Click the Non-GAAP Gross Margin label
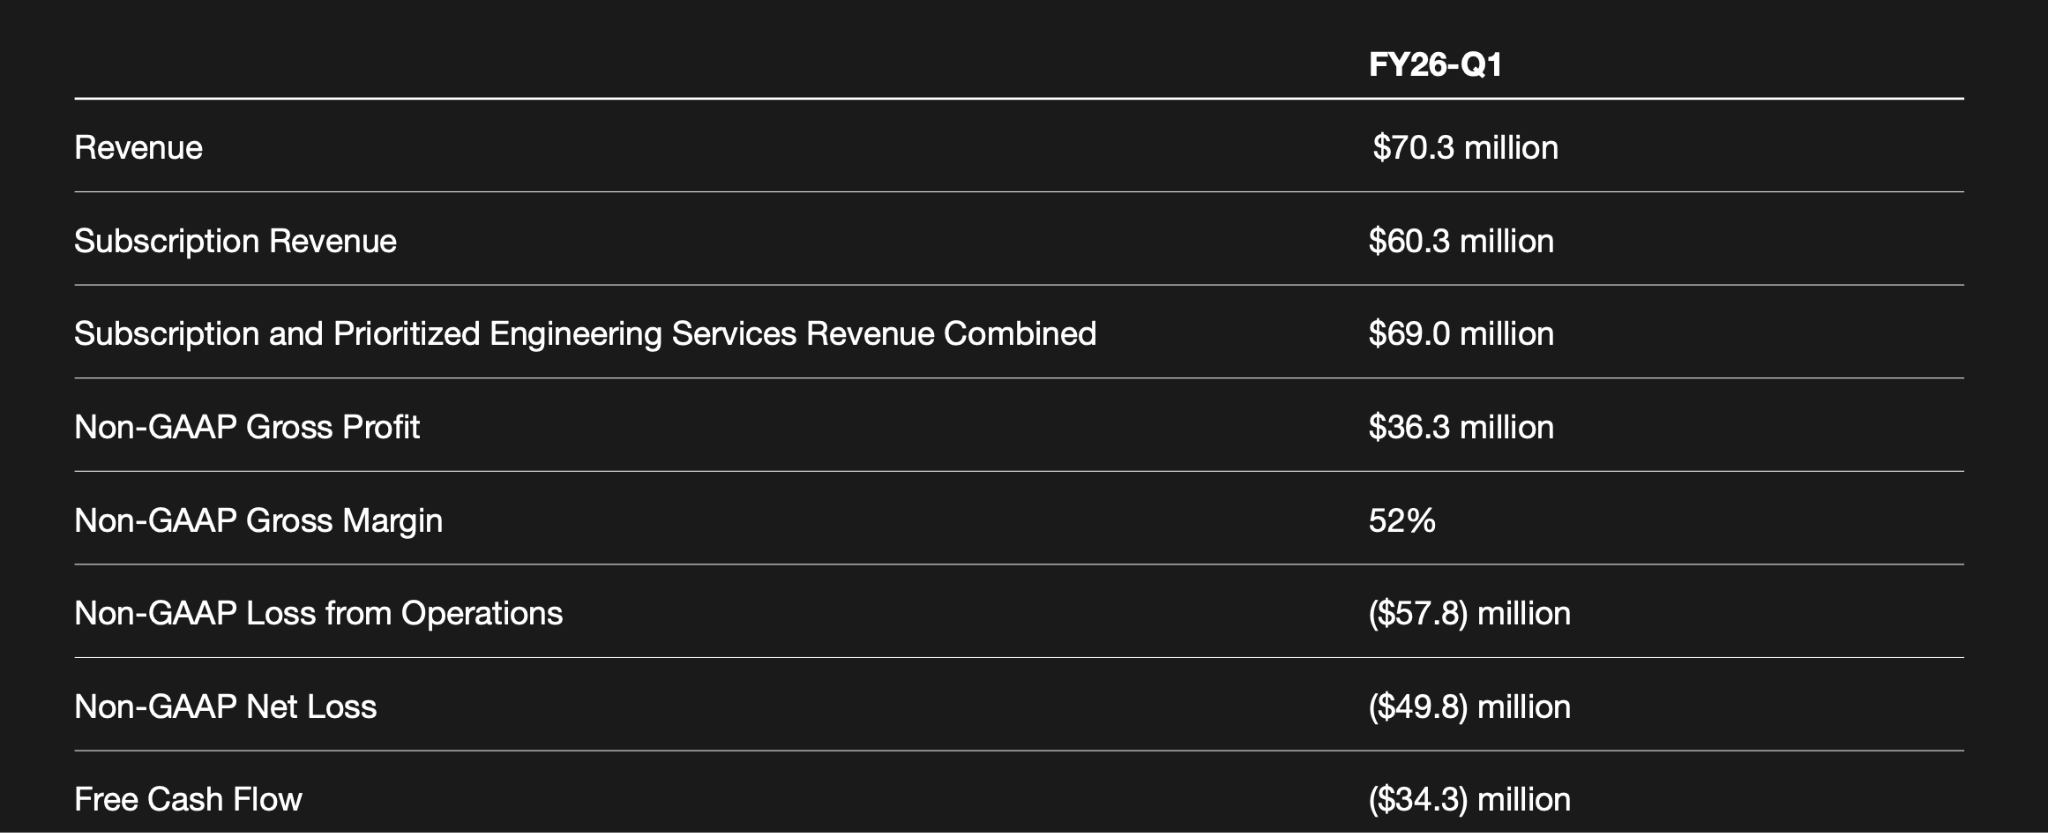Screen dimensions: 2048x833 pyautogui.click(x=258, y=521)
